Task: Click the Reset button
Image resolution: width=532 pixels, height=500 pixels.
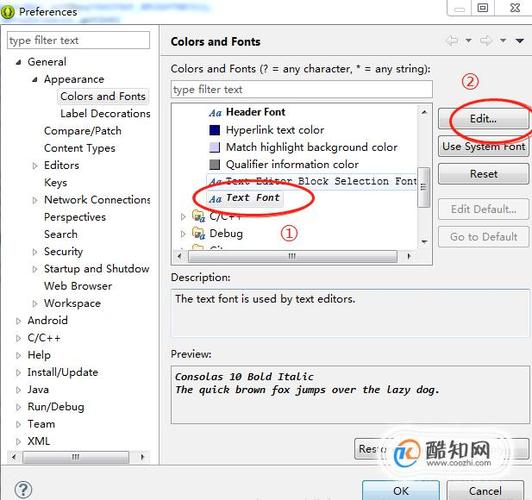Action: [x=483, y=174]
